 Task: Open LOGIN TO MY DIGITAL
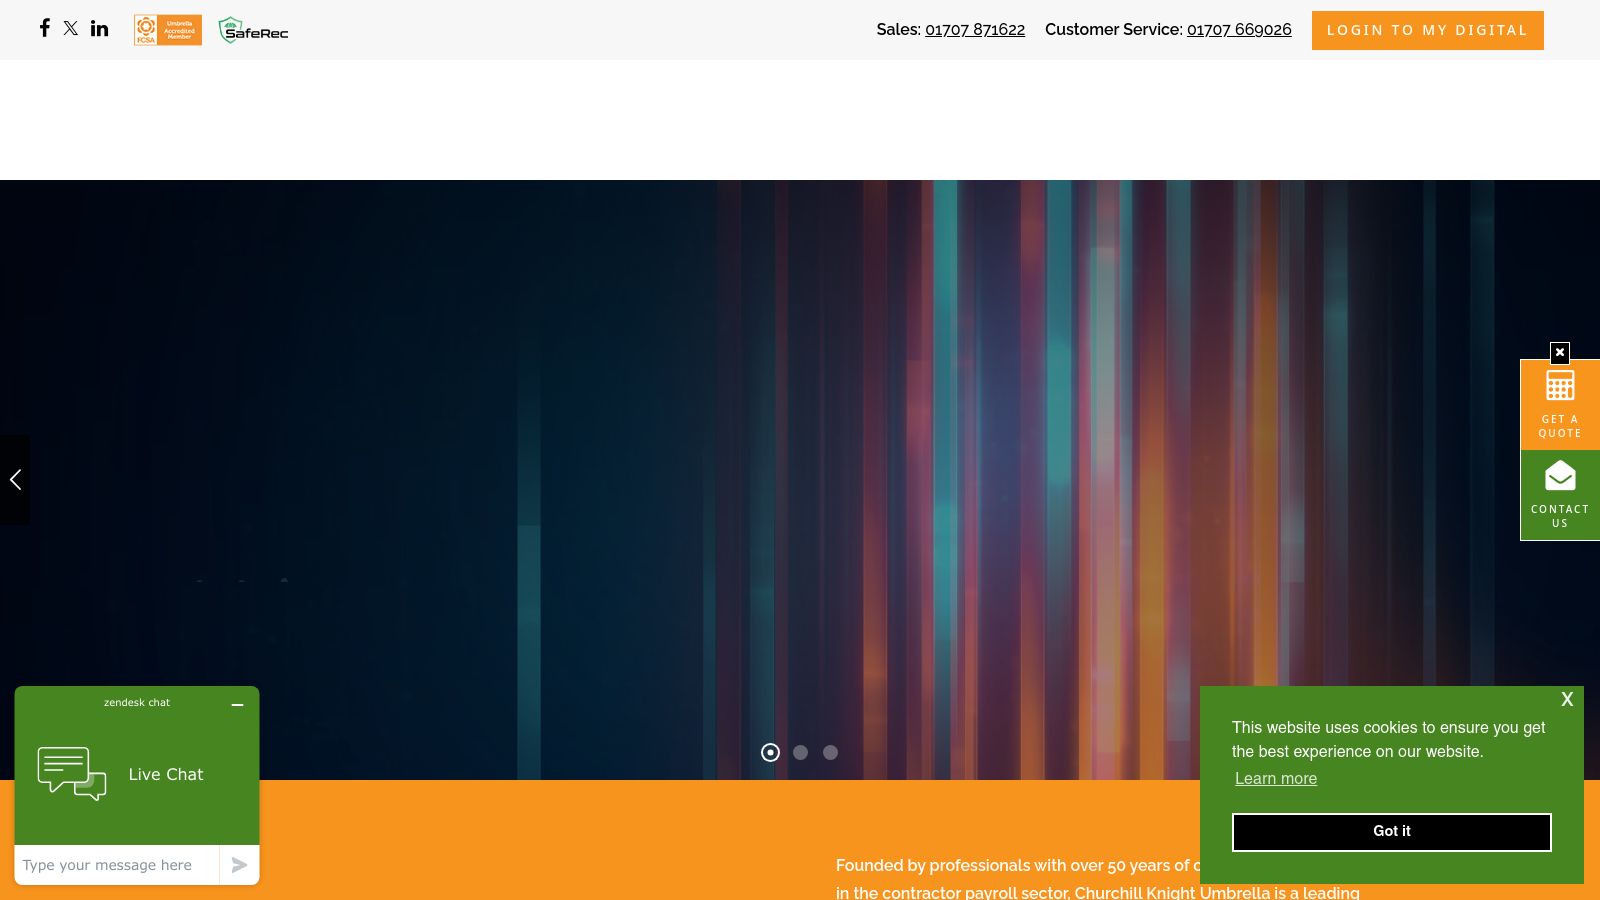(1427, 30)
